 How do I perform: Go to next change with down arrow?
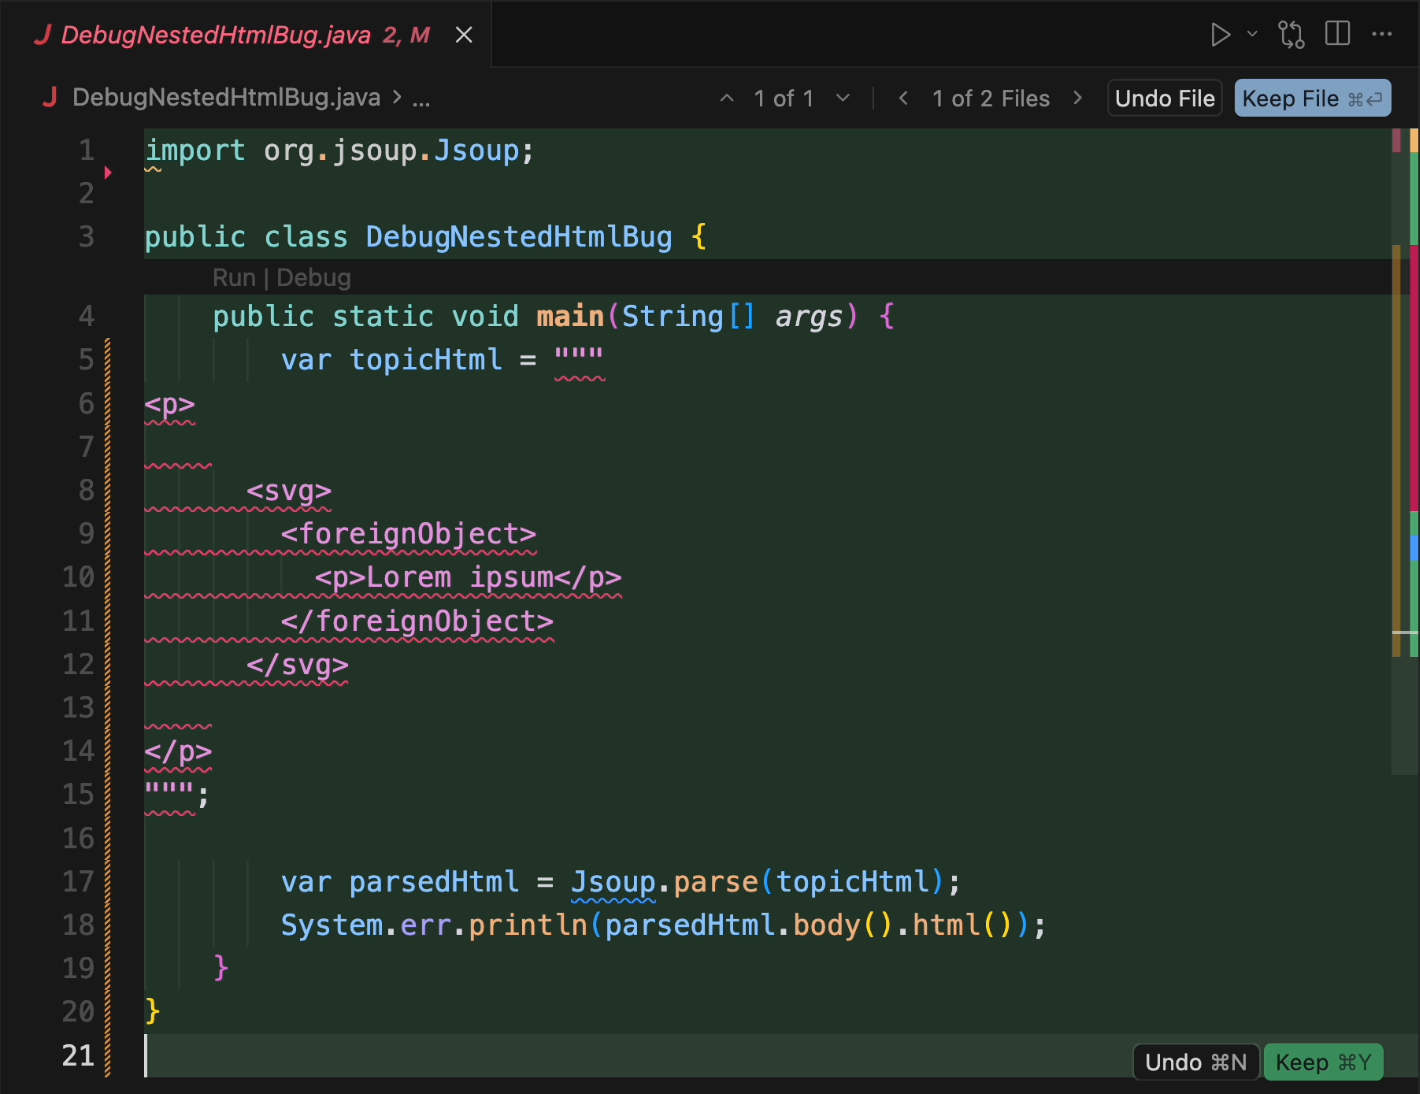pos(843,98)
